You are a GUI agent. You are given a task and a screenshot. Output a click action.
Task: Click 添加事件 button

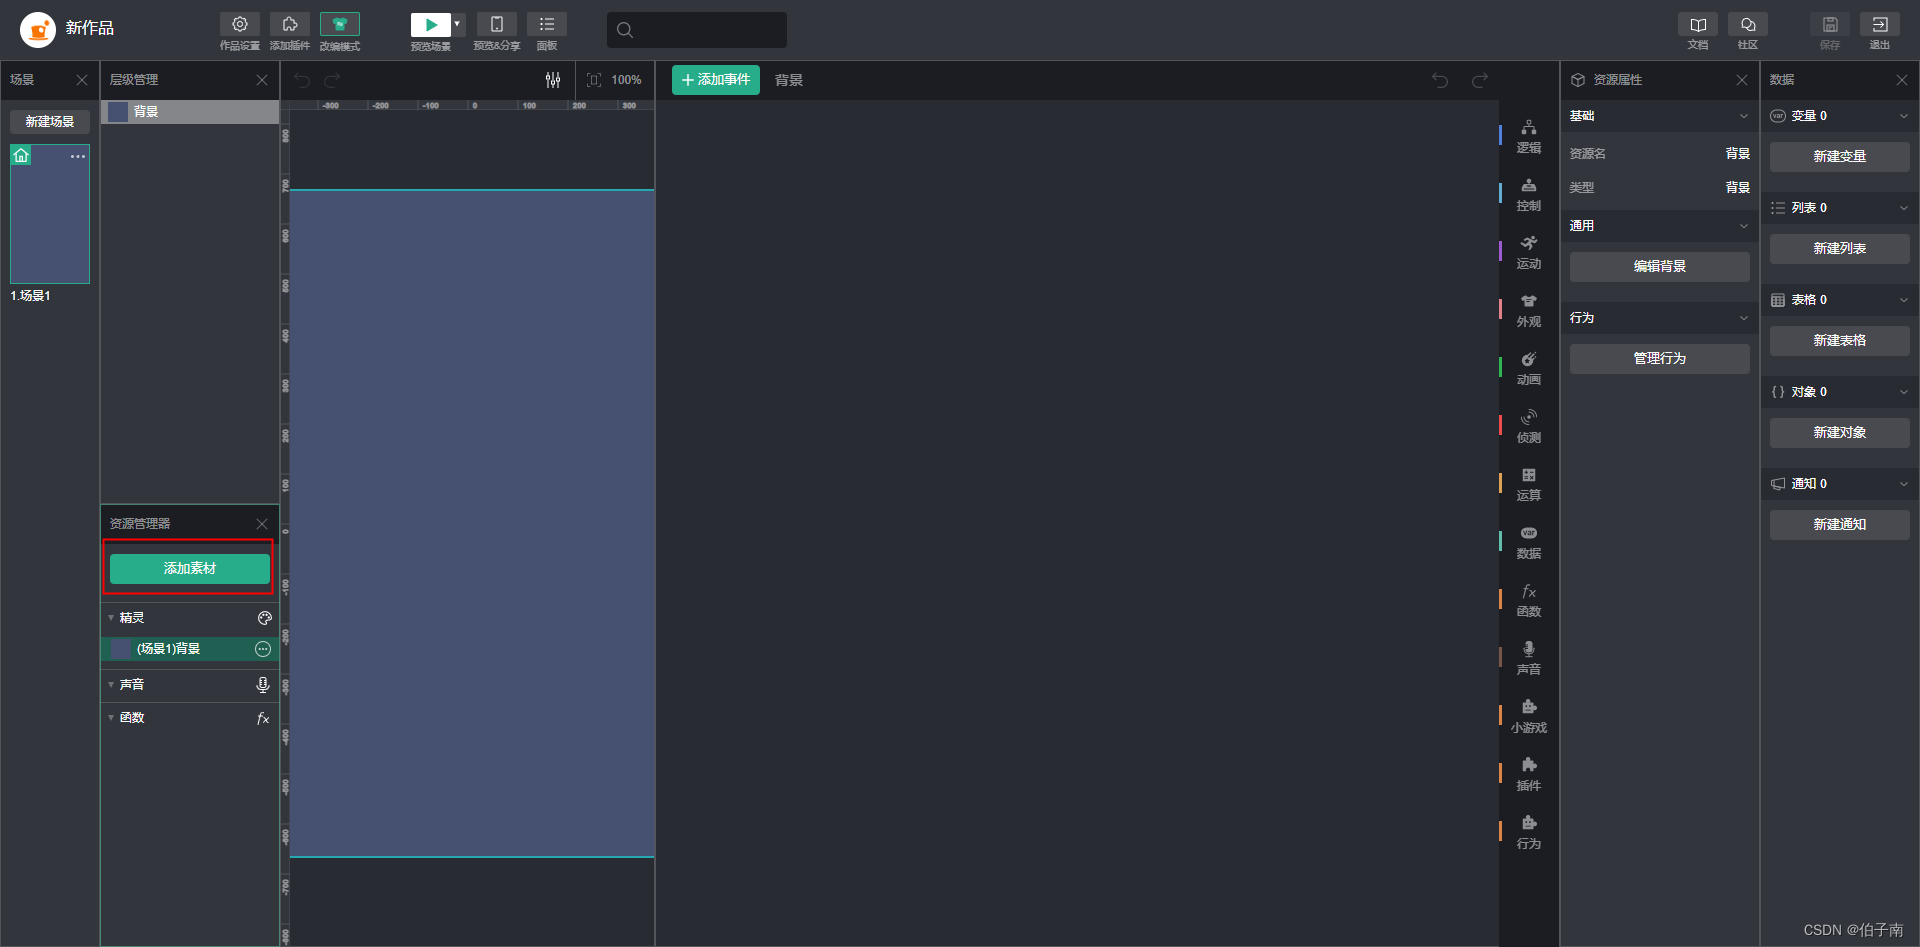(x=716, y=80)
